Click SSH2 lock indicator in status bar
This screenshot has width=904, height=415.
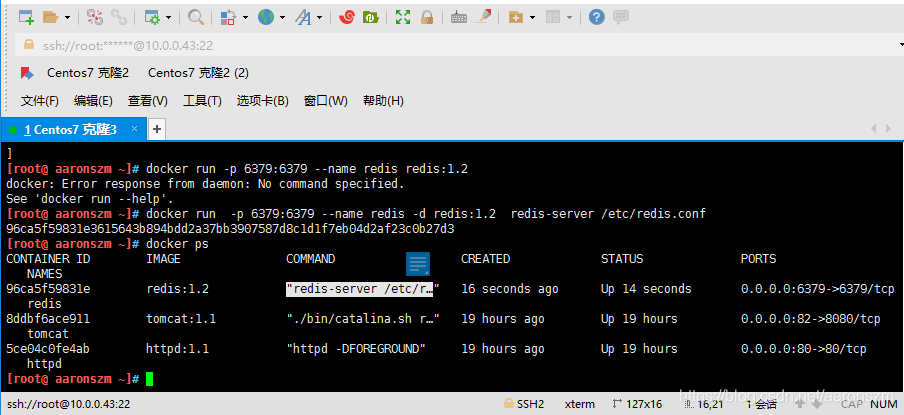pos(523,404)
